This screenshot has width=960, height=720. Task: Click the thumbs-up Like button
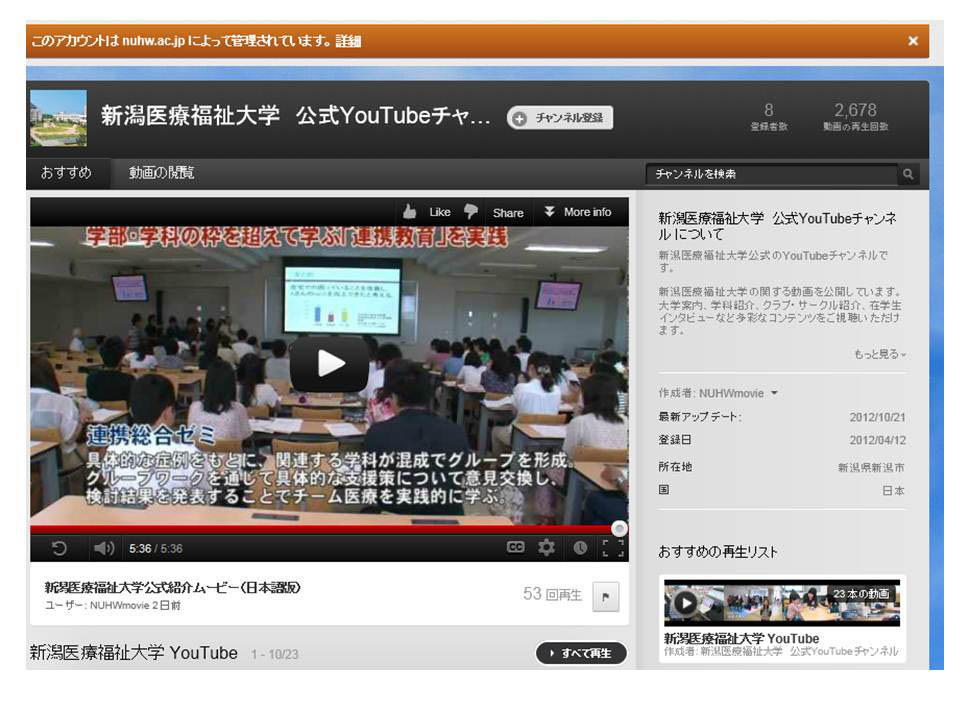427,212
